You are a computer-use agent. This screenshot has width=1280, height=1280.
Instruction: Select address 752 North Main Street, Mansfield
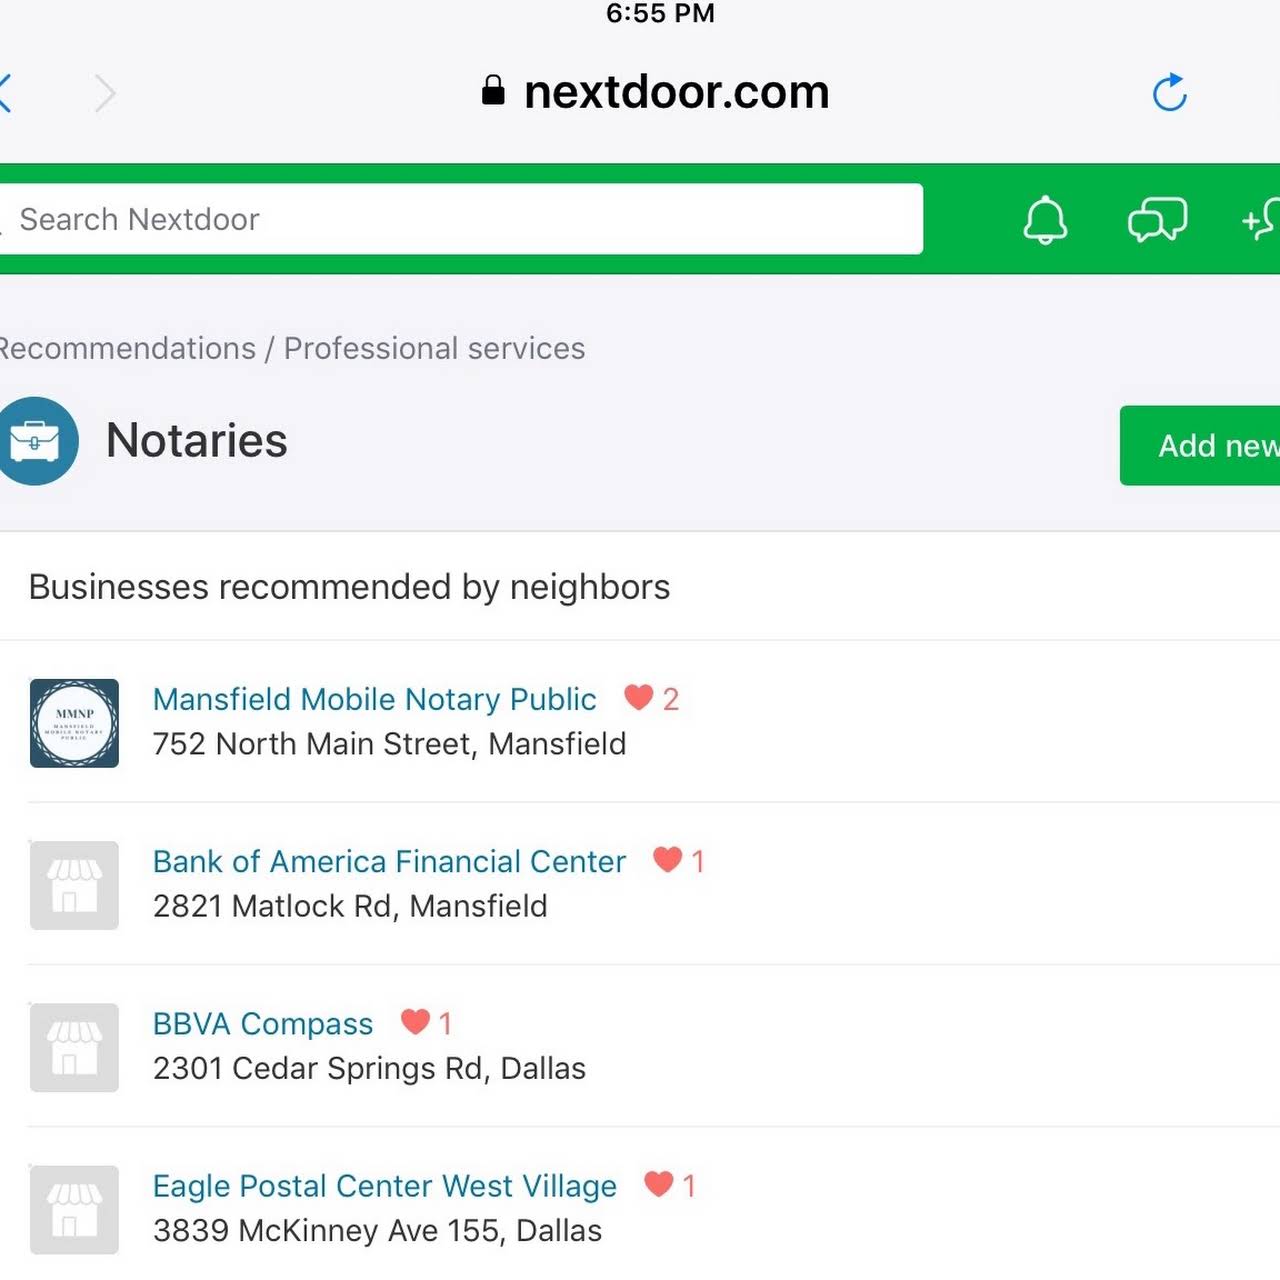pyautogui.click(x=389, y=744)
